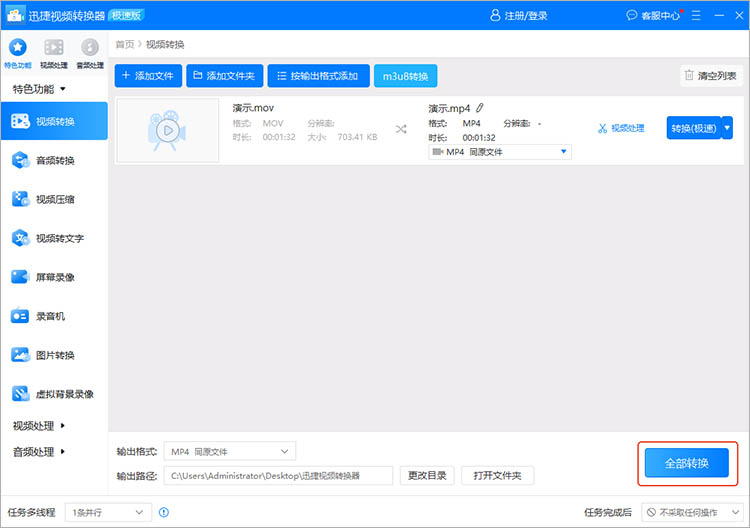Open 图片转换 from the sidebar
Image resolution: width=750 pixels, height=528 pixels.
pos(54,355)
